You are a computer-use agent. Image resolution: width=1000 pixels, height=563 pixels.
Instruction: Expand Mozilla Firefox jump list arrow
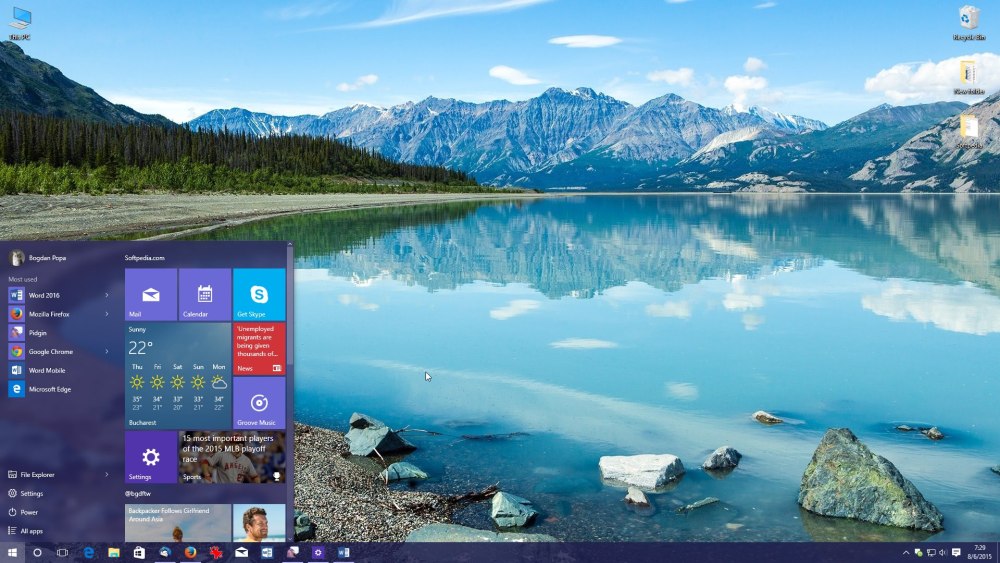[x=107, y=314]
